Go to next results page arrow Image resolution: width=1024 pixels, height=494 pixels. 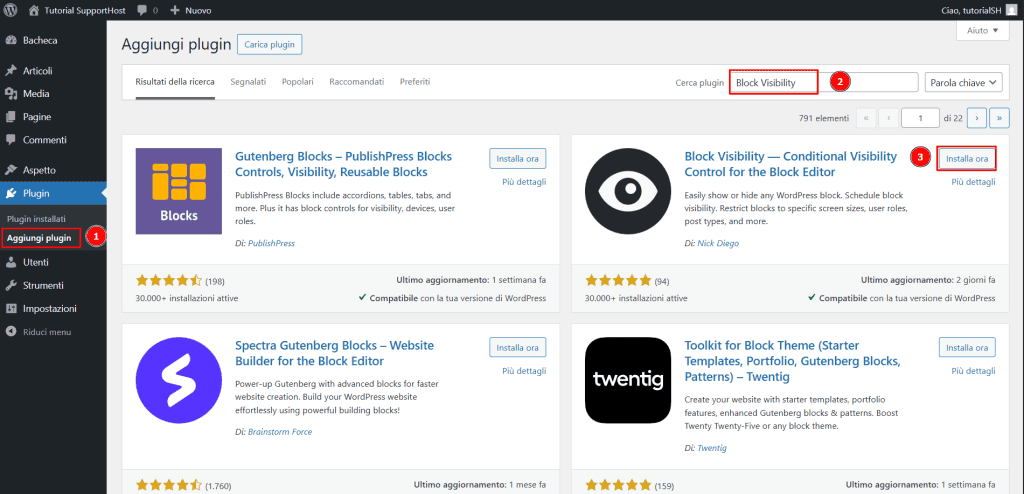pyautogui.click(x=976, y=118)
